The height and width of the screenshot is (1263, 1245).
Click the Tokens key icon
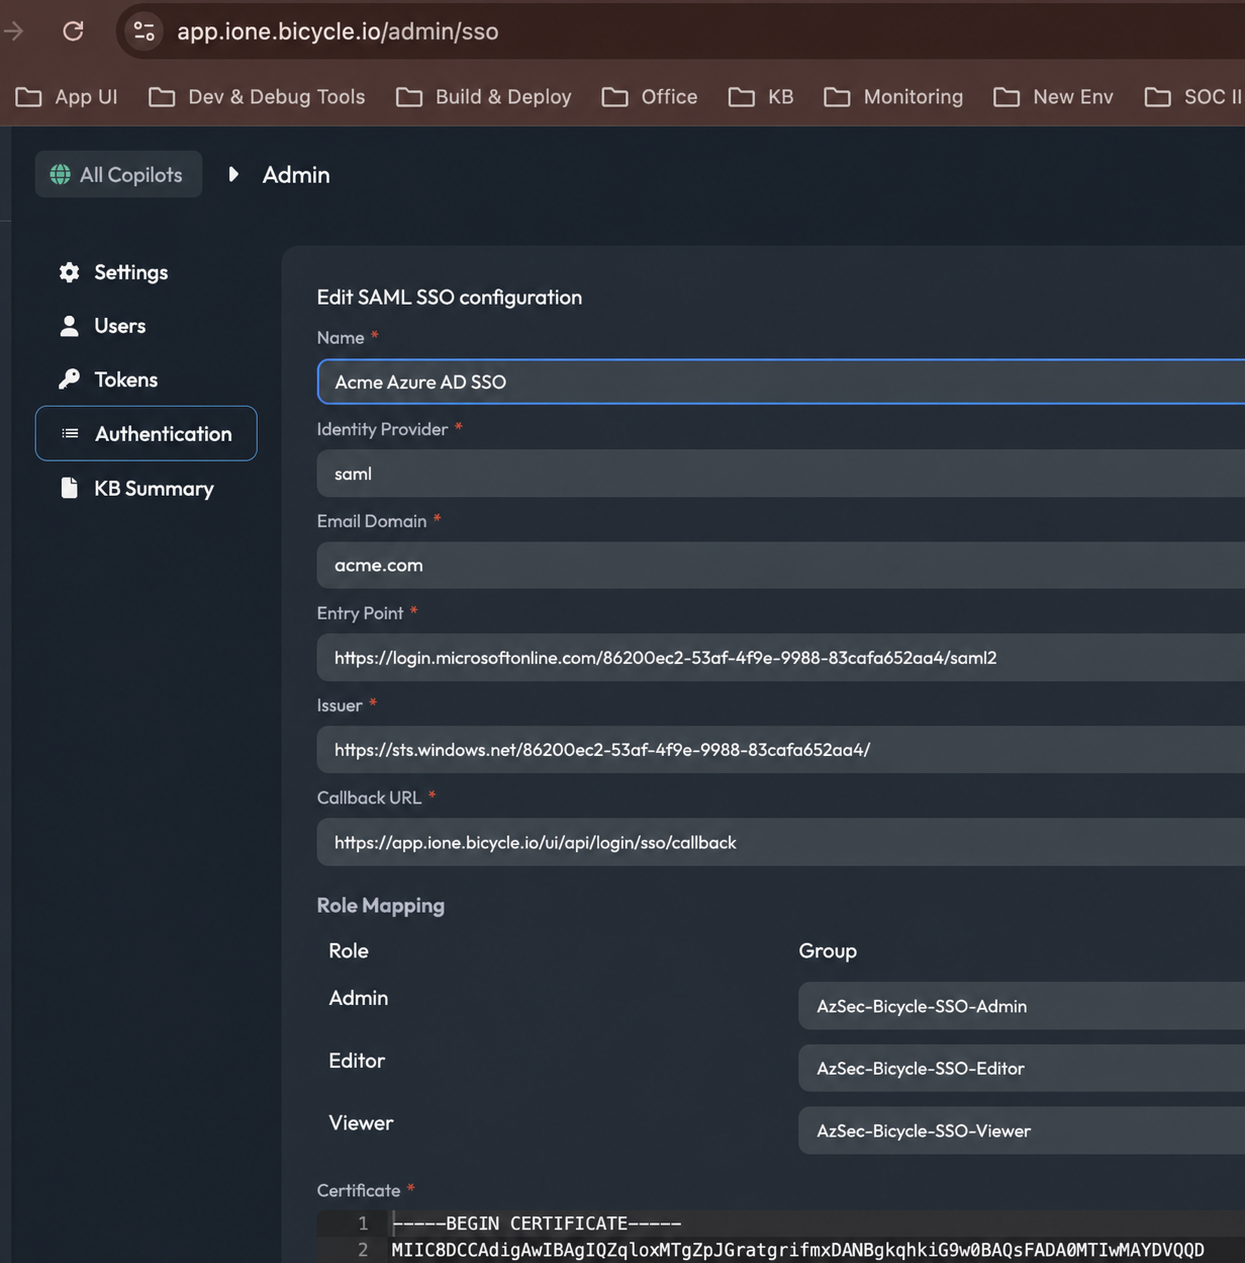click(69, 379)
